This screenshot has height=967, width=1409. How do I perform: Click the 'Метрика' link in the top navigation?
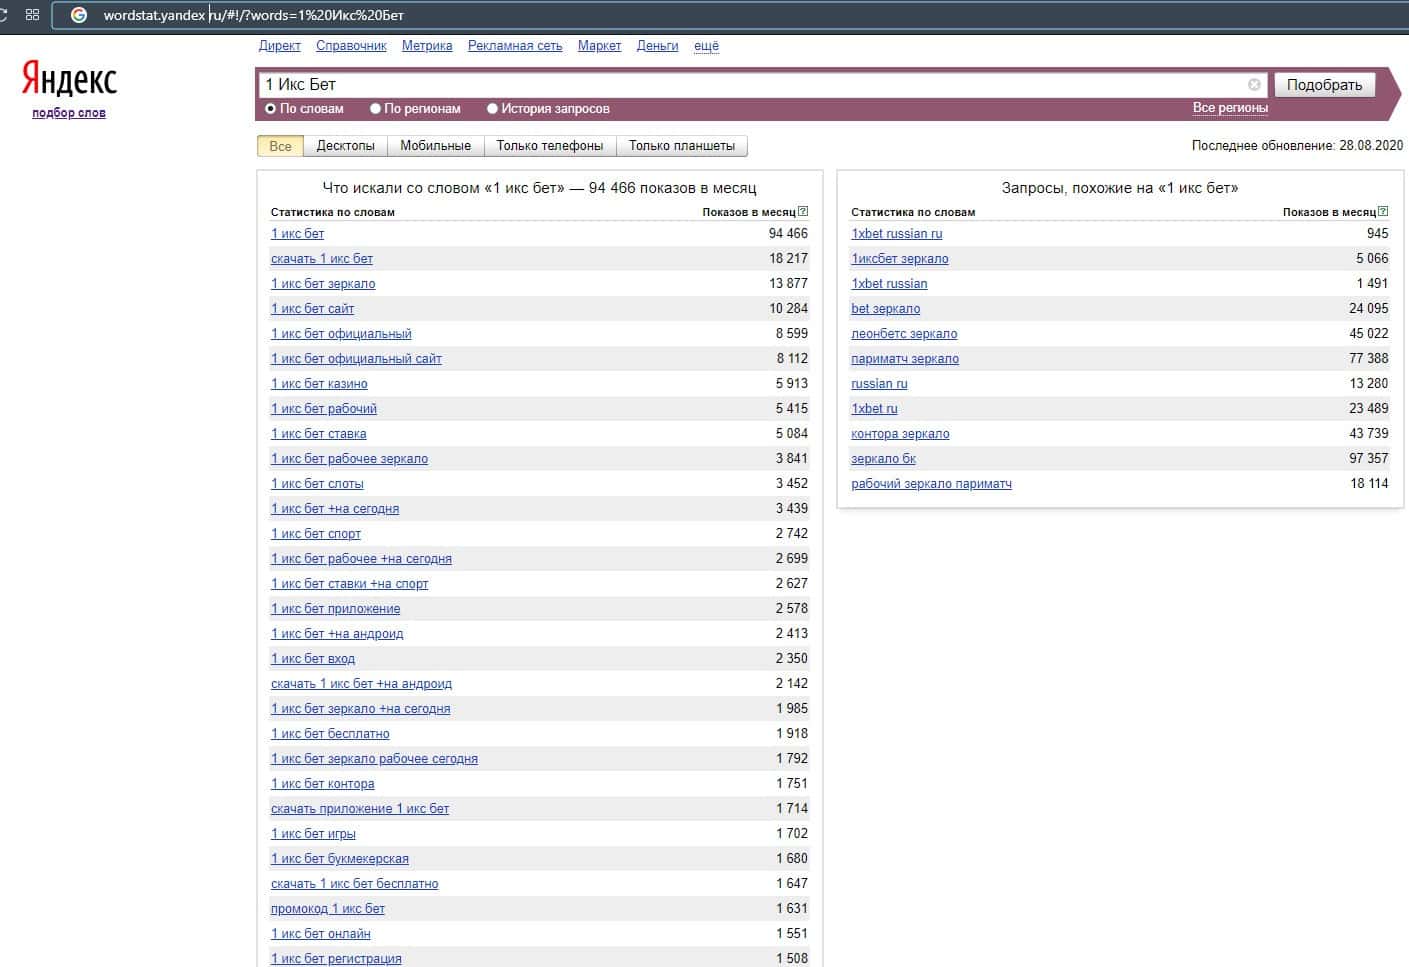tap(427, 46)
